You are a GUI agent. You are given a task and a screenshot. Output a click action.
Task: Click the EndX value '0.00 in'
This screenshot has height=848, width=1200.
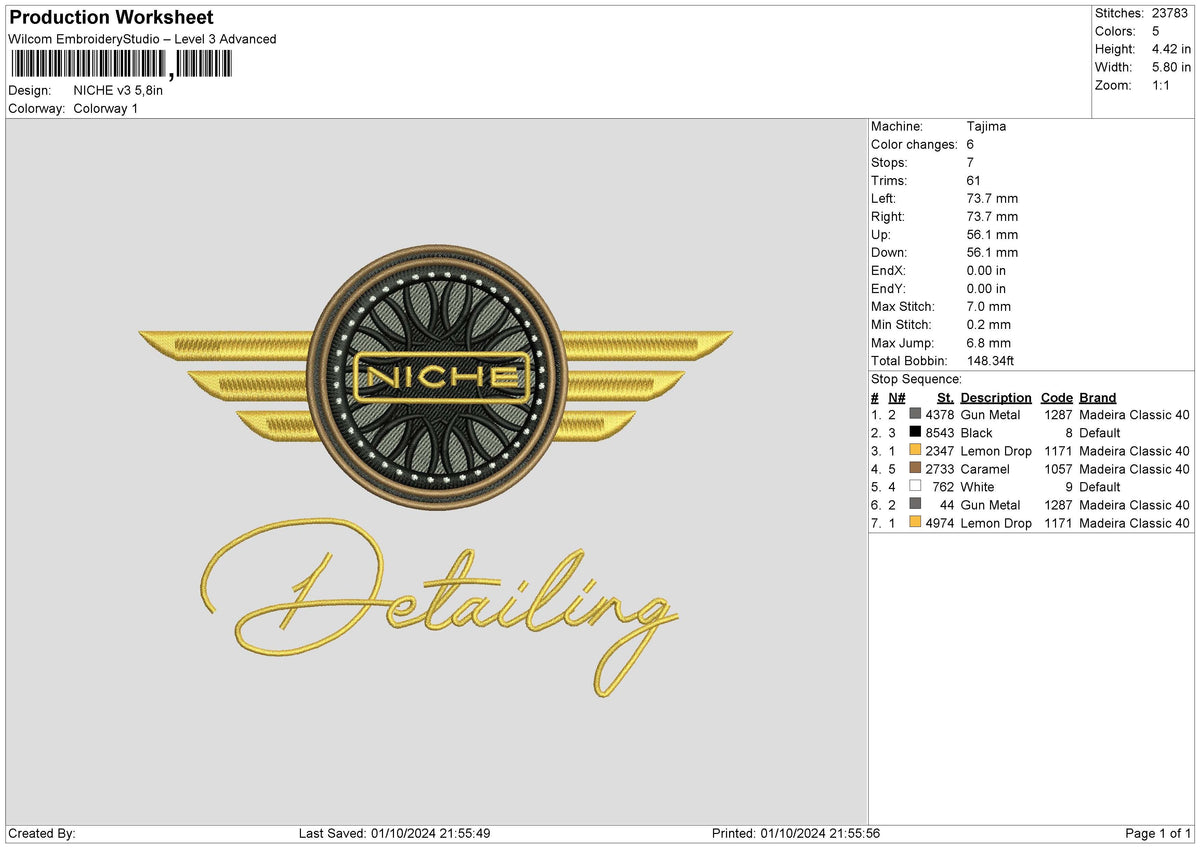987,270
